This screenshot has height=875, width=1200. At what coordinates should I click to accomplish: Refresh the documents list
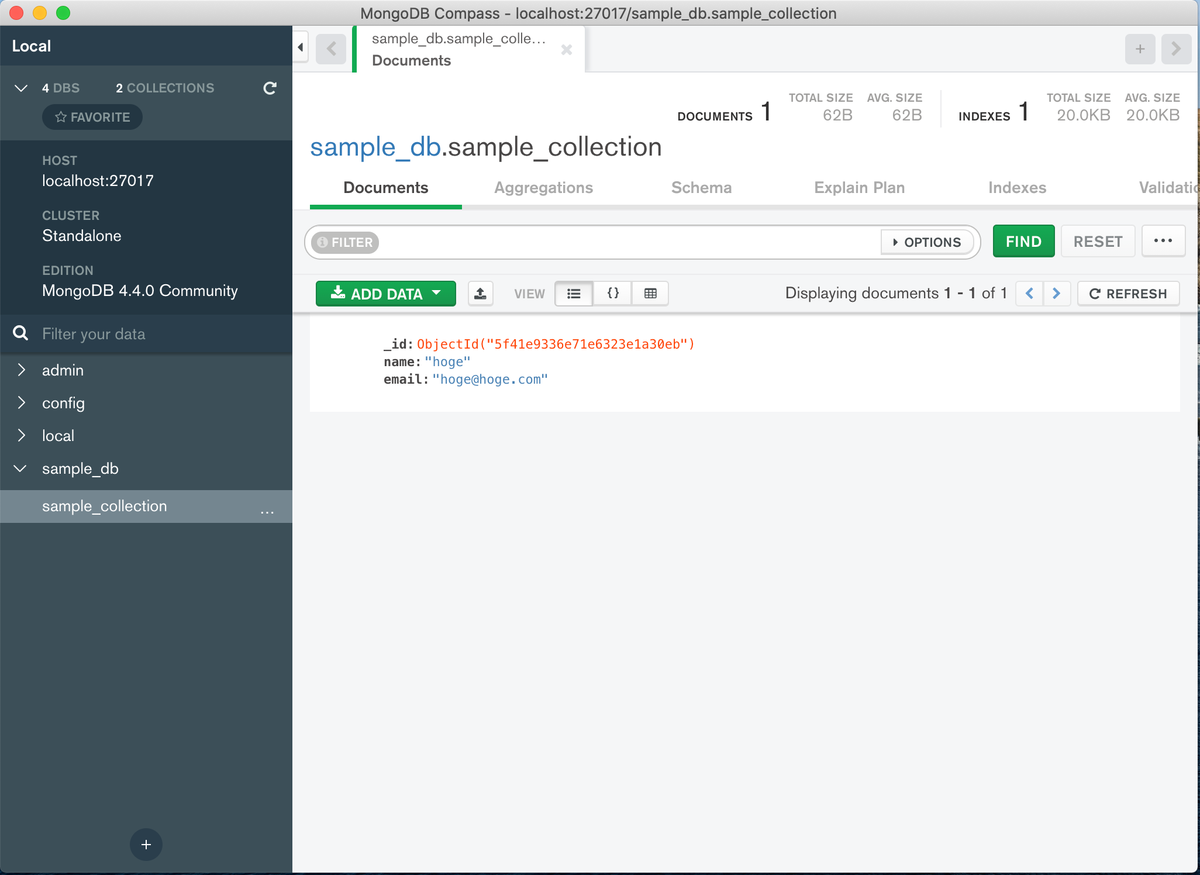(x=1128, y=293)
